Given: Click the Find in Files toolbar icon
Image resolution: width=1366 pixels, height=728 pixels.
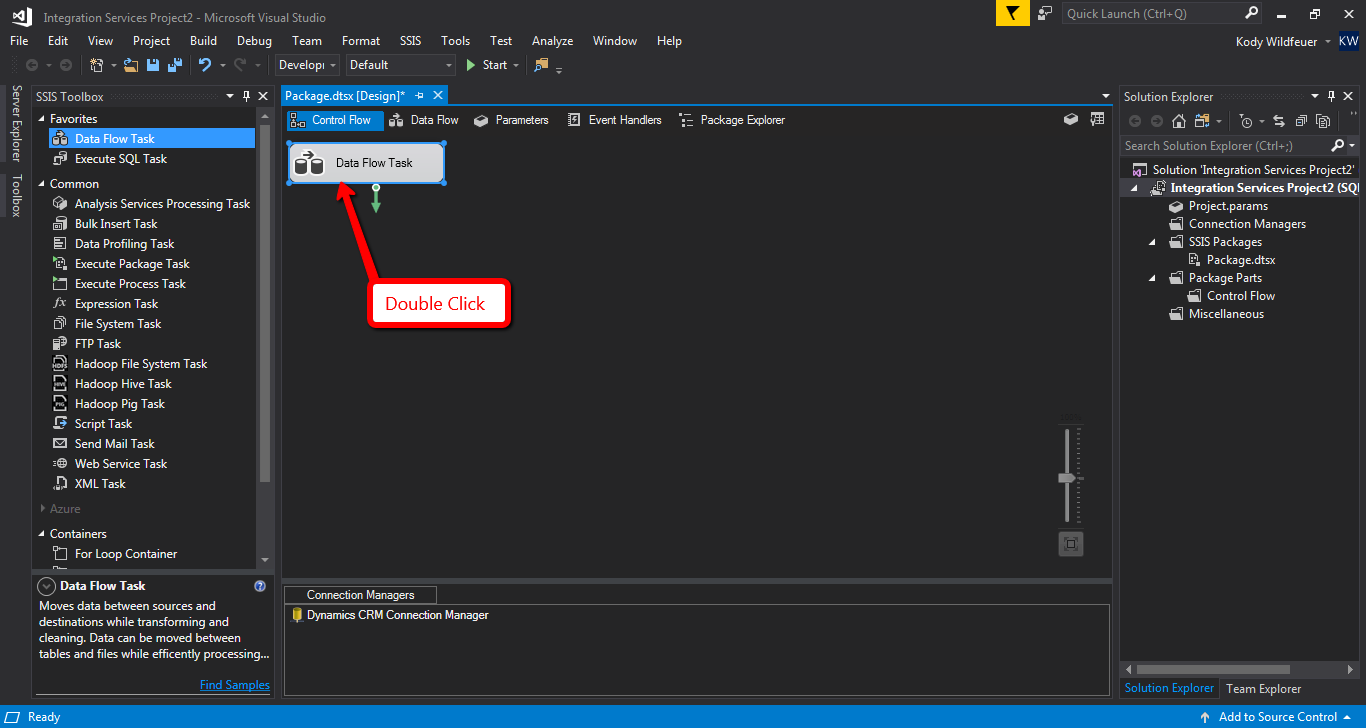Looking at the screenshot, I should click(x=542, y=65).
